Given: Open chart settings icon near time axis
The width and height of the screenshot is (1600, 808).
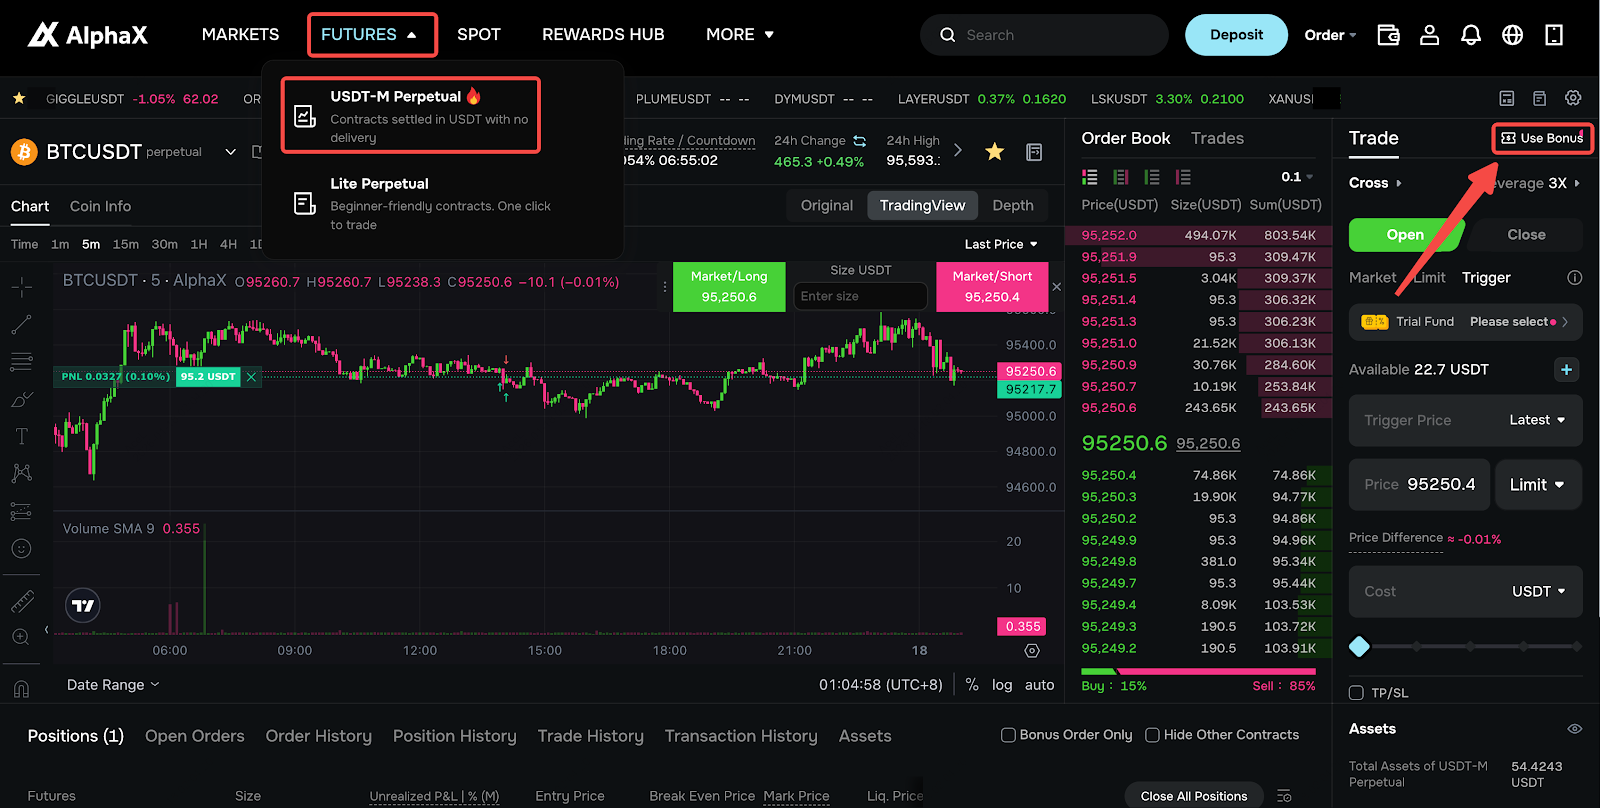Looking at the screenshot, I should click(1032, 651).
